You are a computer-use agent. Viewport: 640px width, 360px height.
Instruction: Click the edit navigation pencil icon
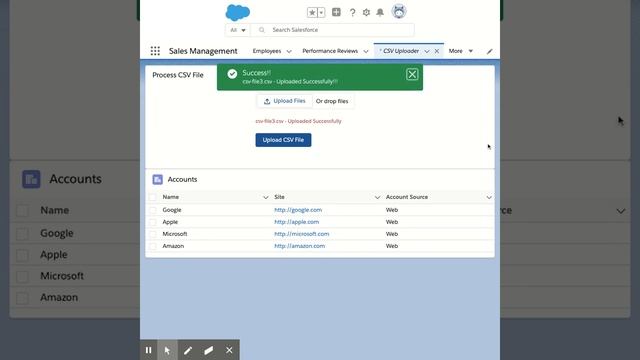click(x=489, y=51)
